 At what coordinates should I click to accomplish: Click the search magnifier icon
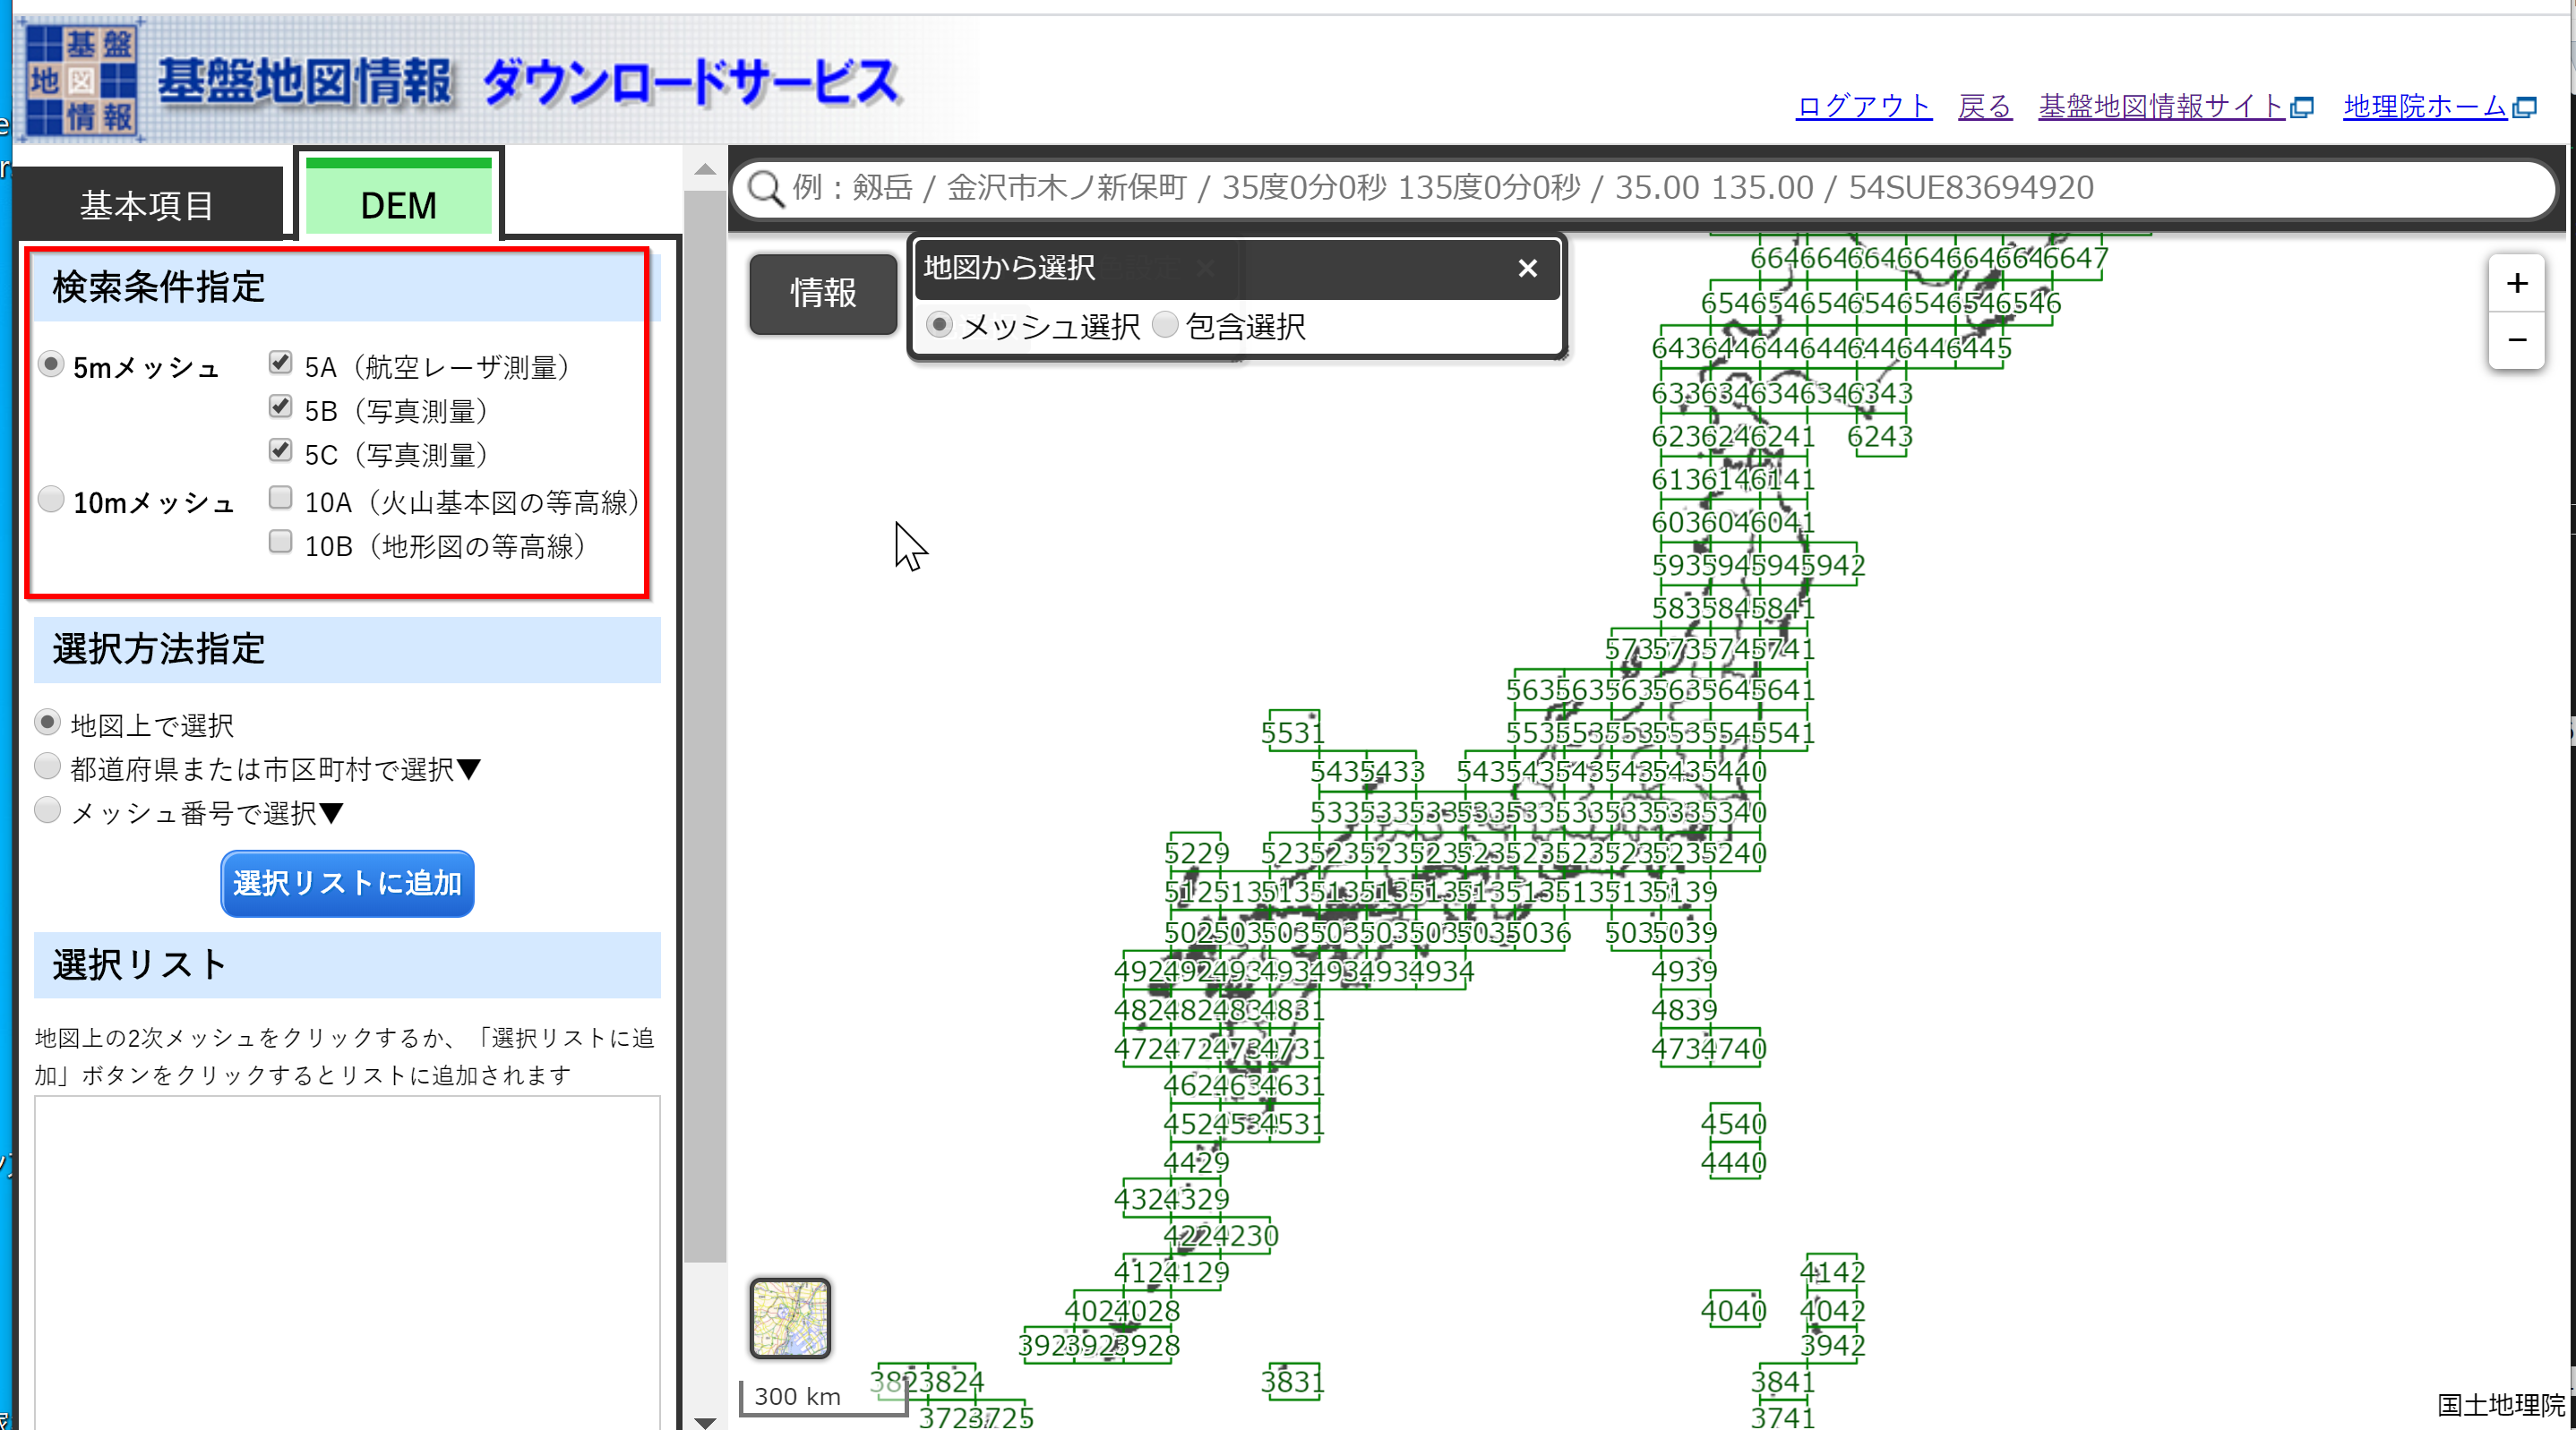pos(766,188)
